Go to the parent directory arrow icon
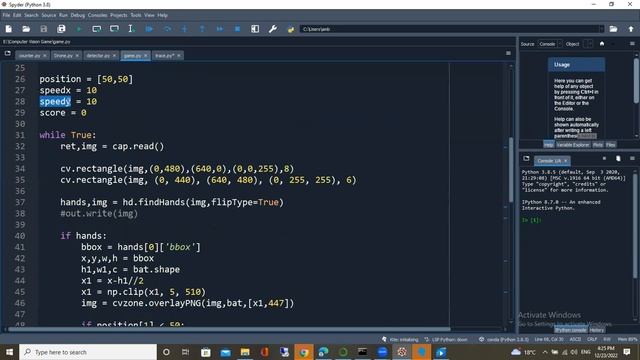 (631, 29)
